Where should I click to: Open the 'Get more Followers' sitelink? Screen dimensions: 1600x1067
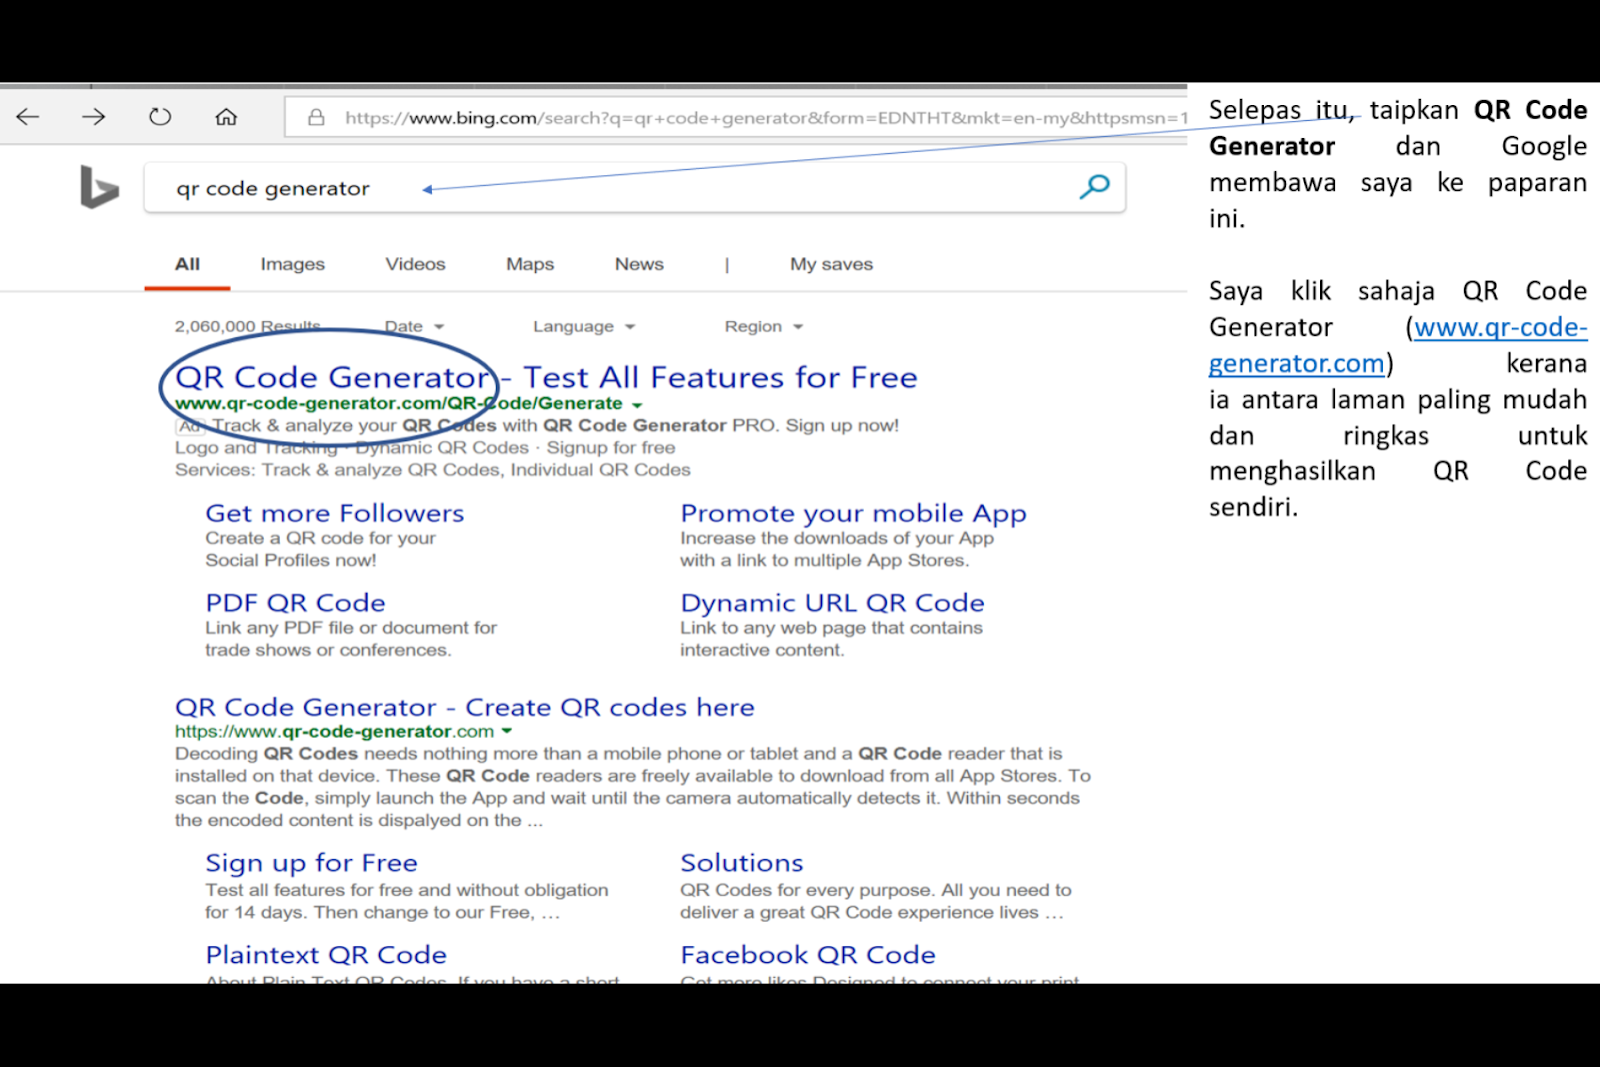pos(335,513)
